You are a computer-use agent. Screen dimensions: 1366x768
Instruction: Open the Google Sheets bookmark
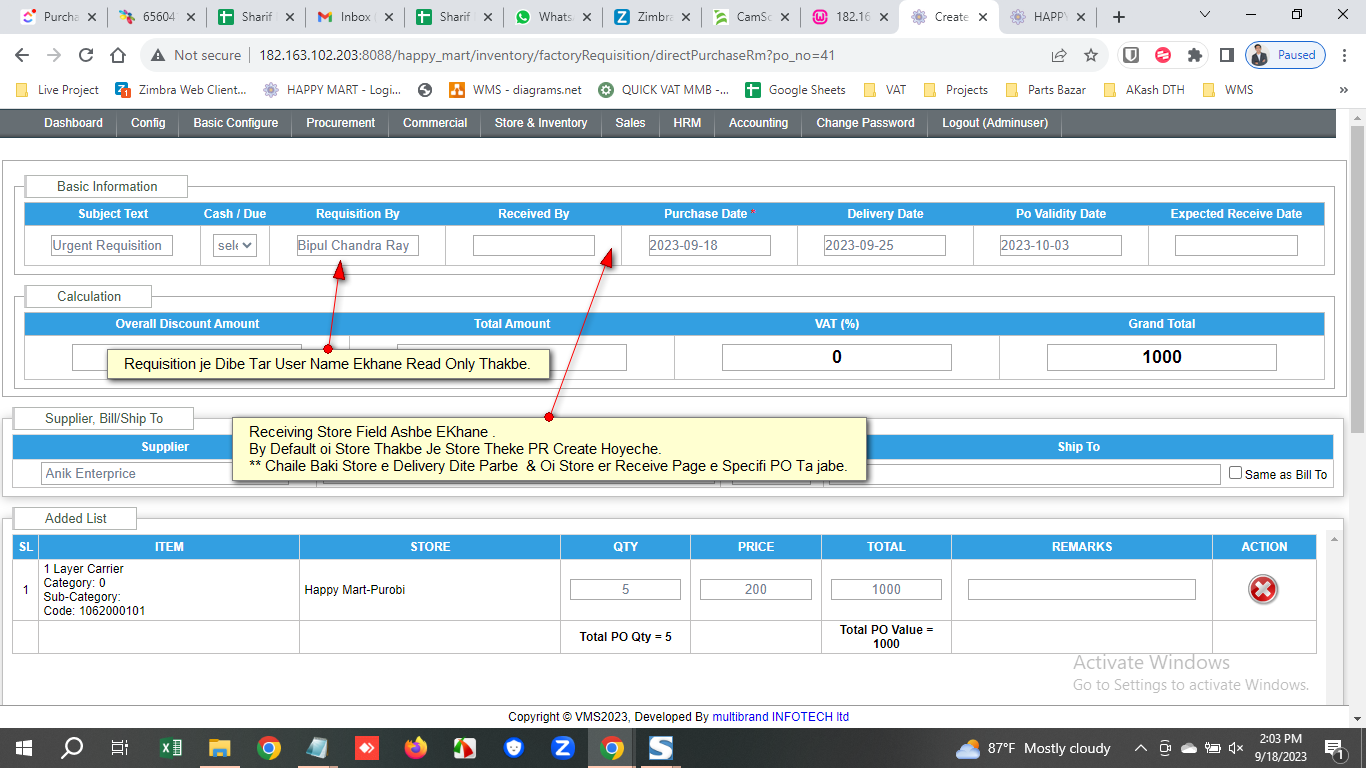click(x=795, y=90)
